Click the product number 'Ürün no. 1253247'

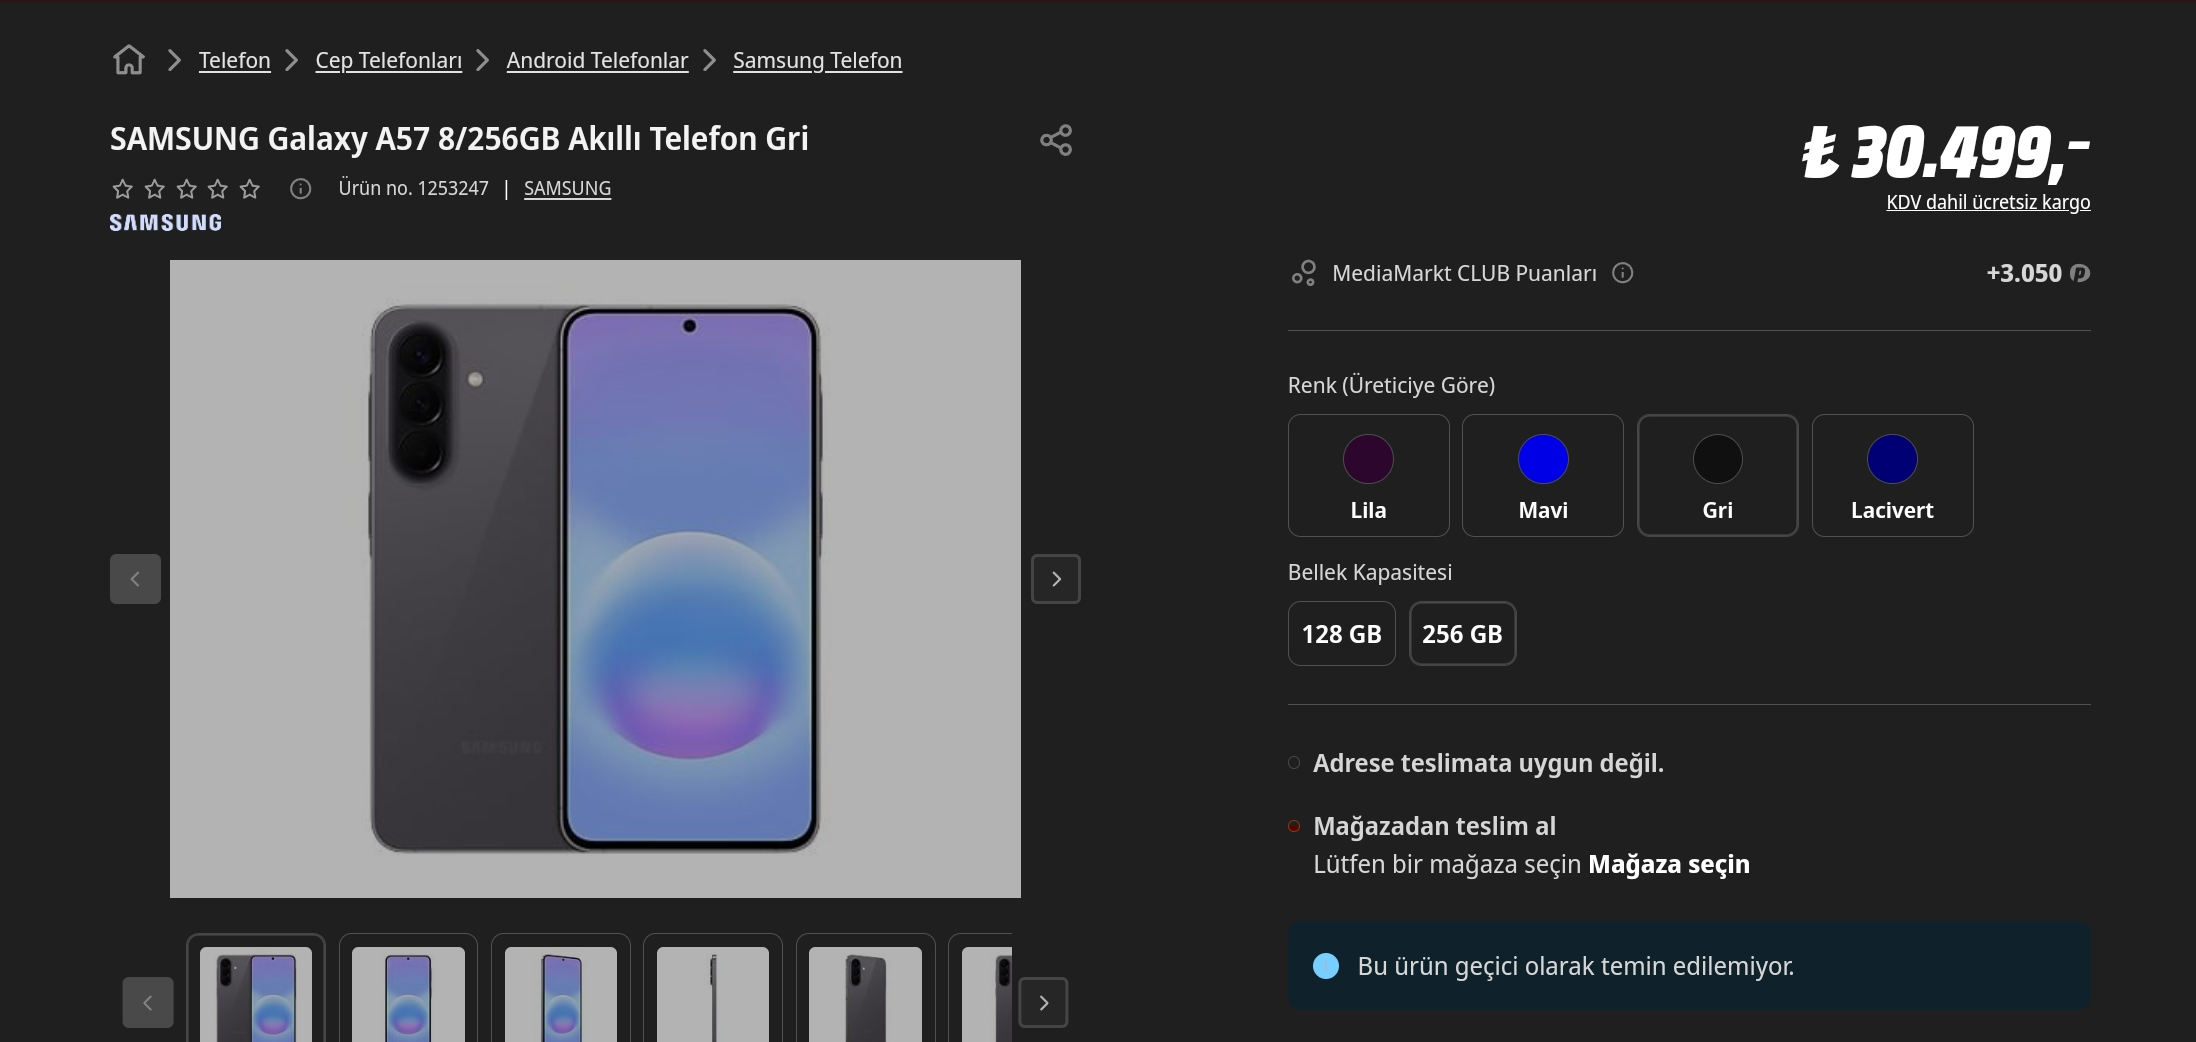(414, 188)
